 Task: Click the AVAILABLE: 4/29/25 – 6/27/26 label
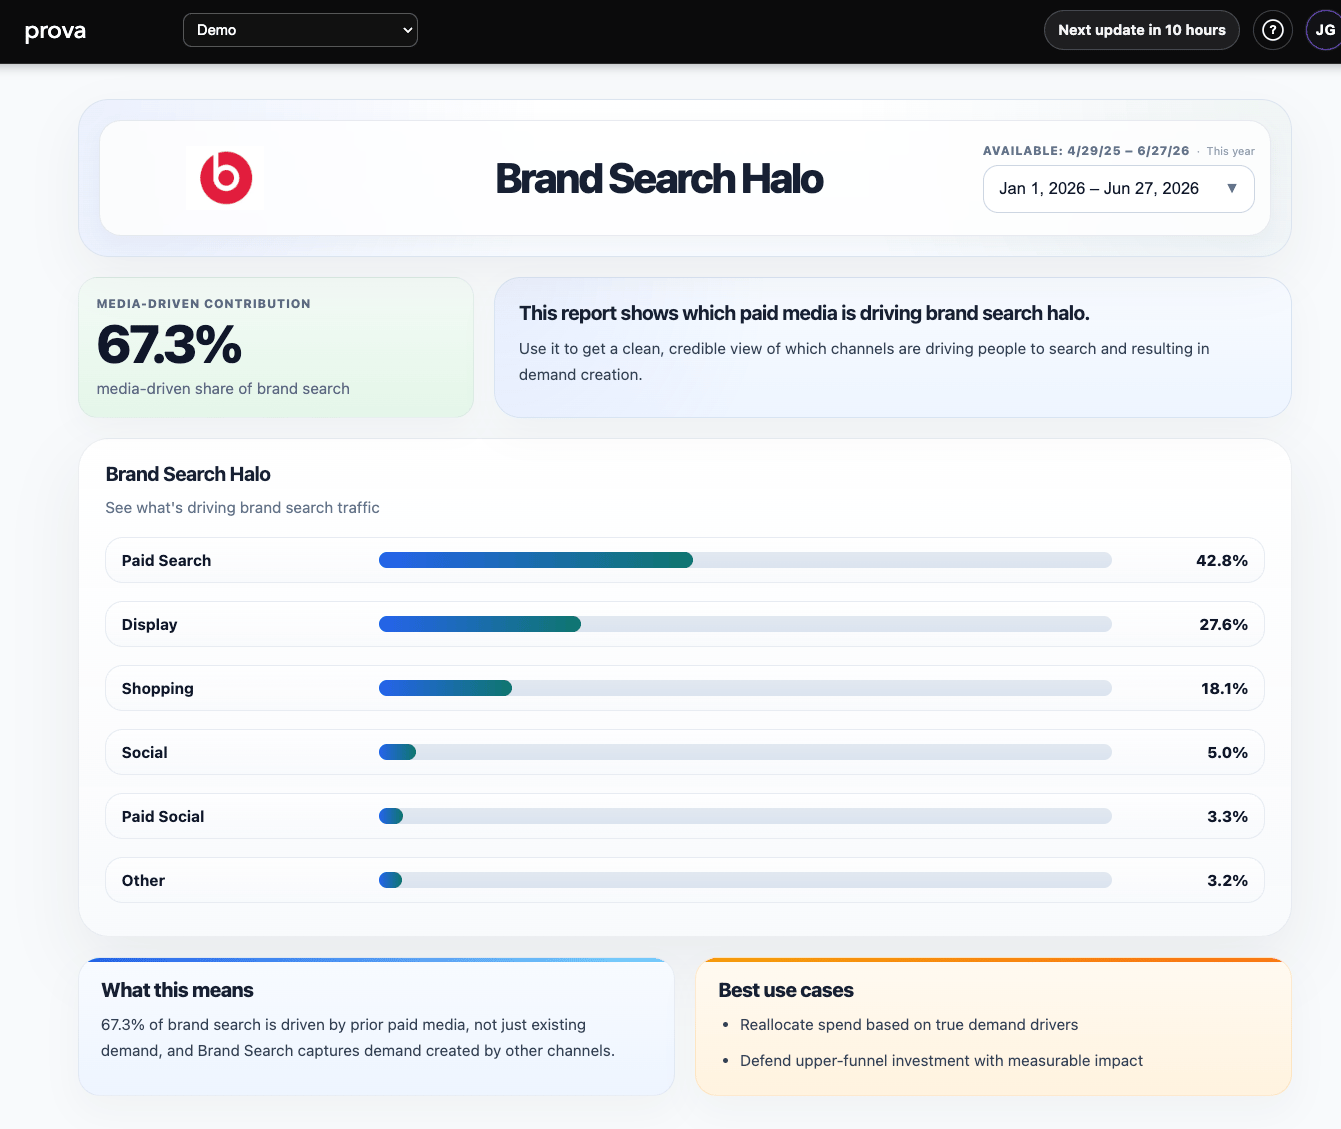point(1086,151)
